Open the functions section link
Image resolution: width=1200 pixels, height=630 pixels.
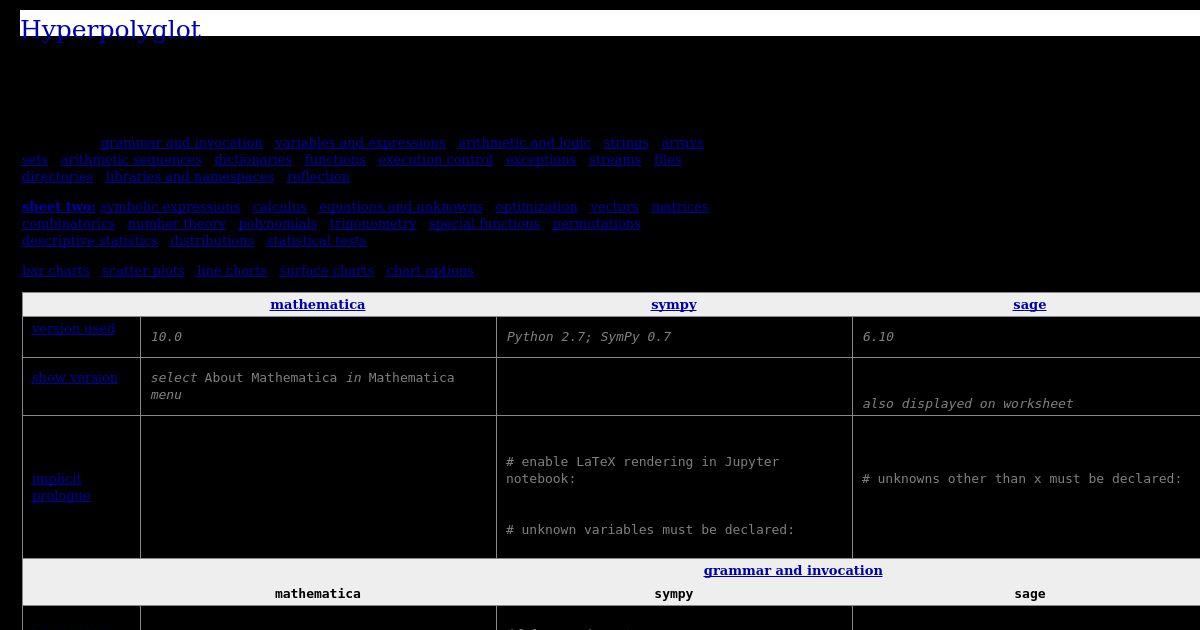tap(335, 160)
